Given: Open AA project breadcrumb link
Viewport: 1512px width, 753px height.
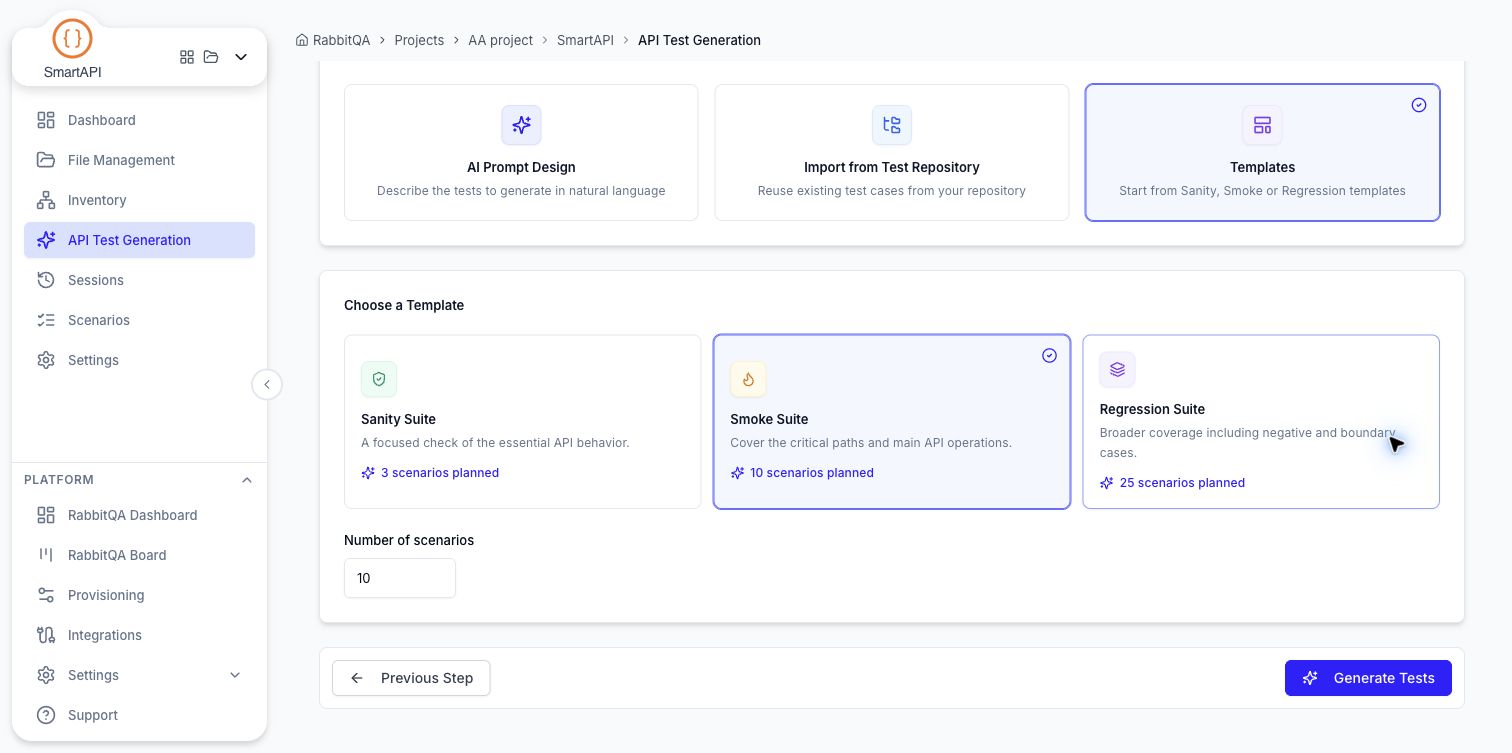Looking at the screenshot, I should [x=500, y=40].
